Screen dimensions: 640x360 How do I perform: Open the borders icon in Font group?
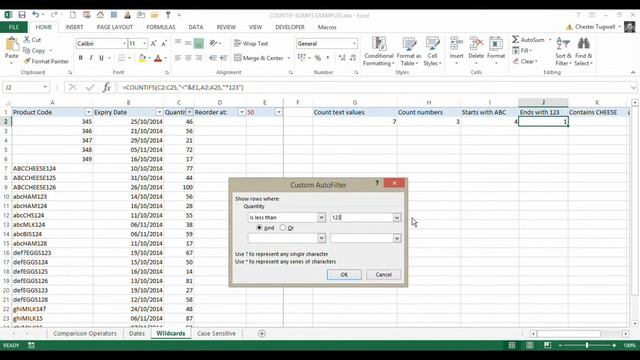tap(122, 58)
